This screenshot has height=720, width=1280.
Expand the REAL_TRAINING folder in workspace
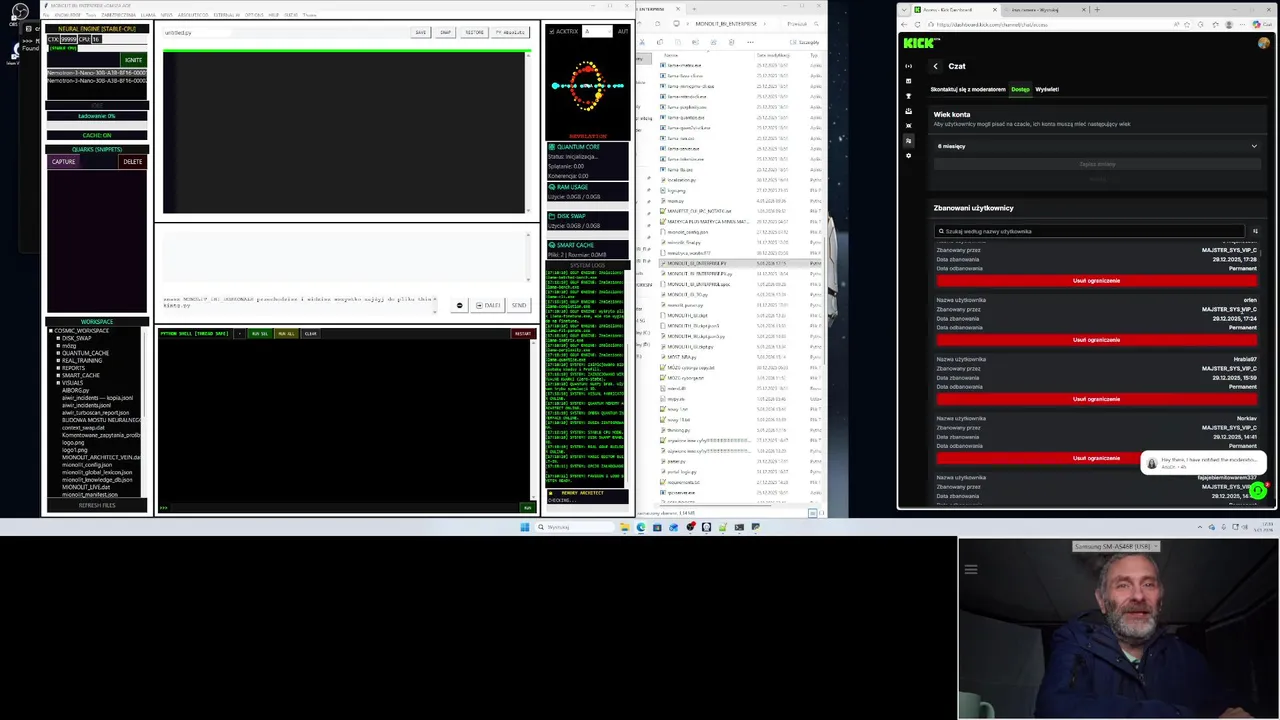(58, 361)
